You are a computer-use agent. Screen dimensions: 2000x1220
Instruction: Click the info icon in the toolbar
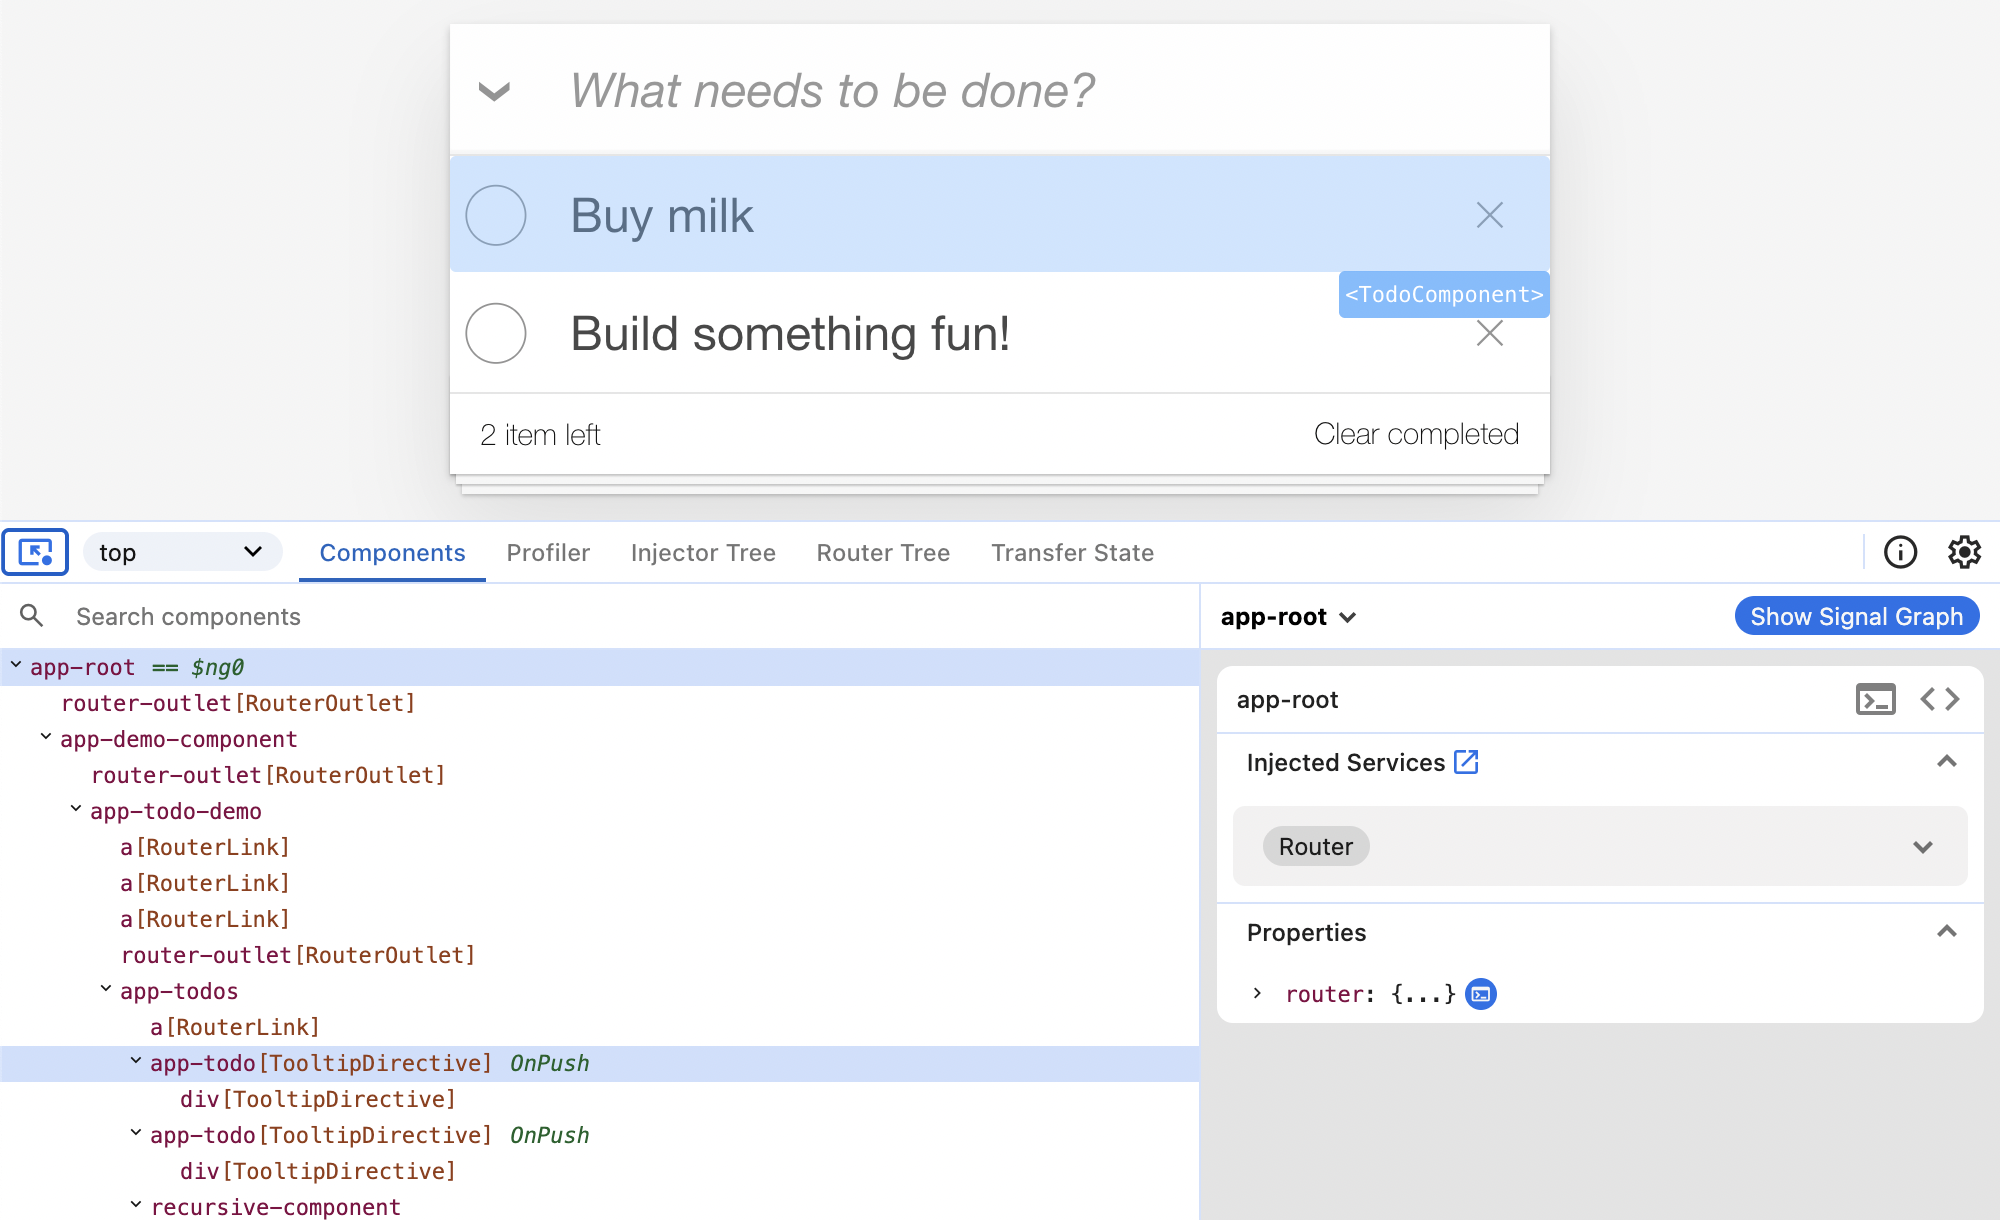[x=1900, y=551]
